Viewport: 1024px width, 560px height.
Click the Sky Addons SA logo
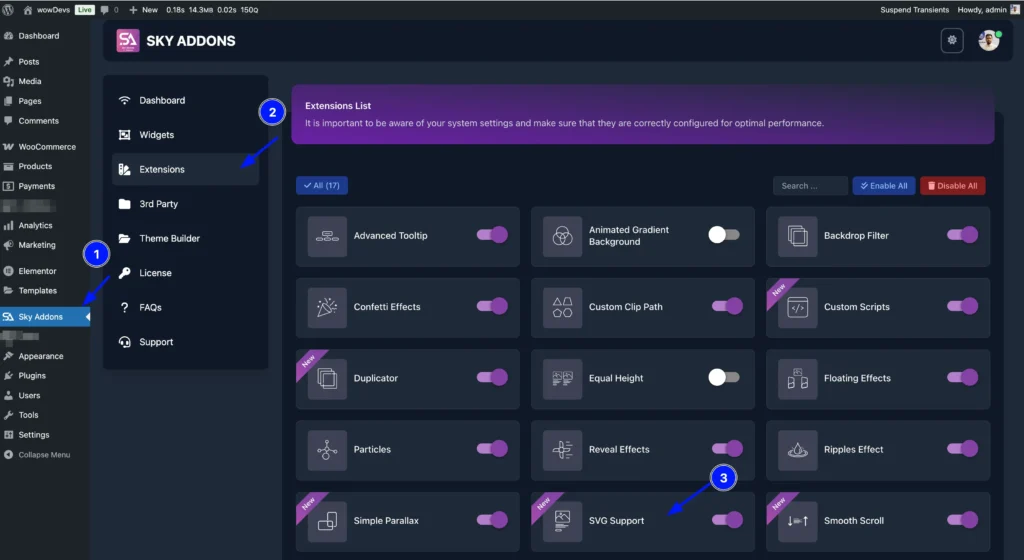[128, 40]
